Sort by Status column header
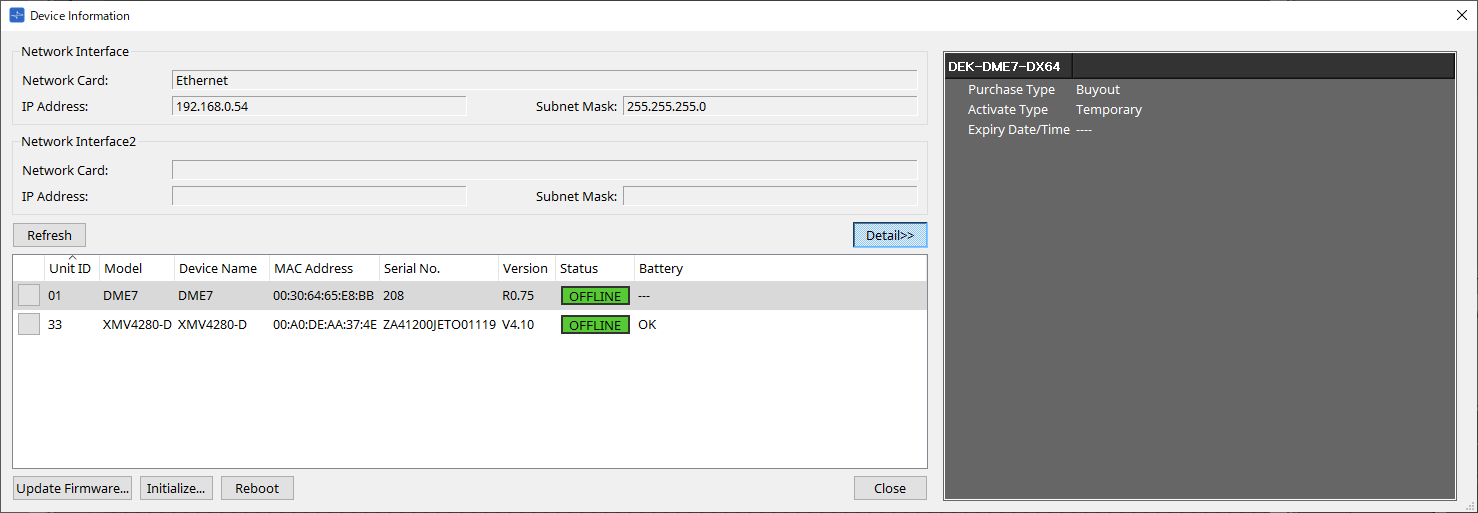Image resolution: width=1478 pixels, height=513 pixels. (x=594, y=268)
